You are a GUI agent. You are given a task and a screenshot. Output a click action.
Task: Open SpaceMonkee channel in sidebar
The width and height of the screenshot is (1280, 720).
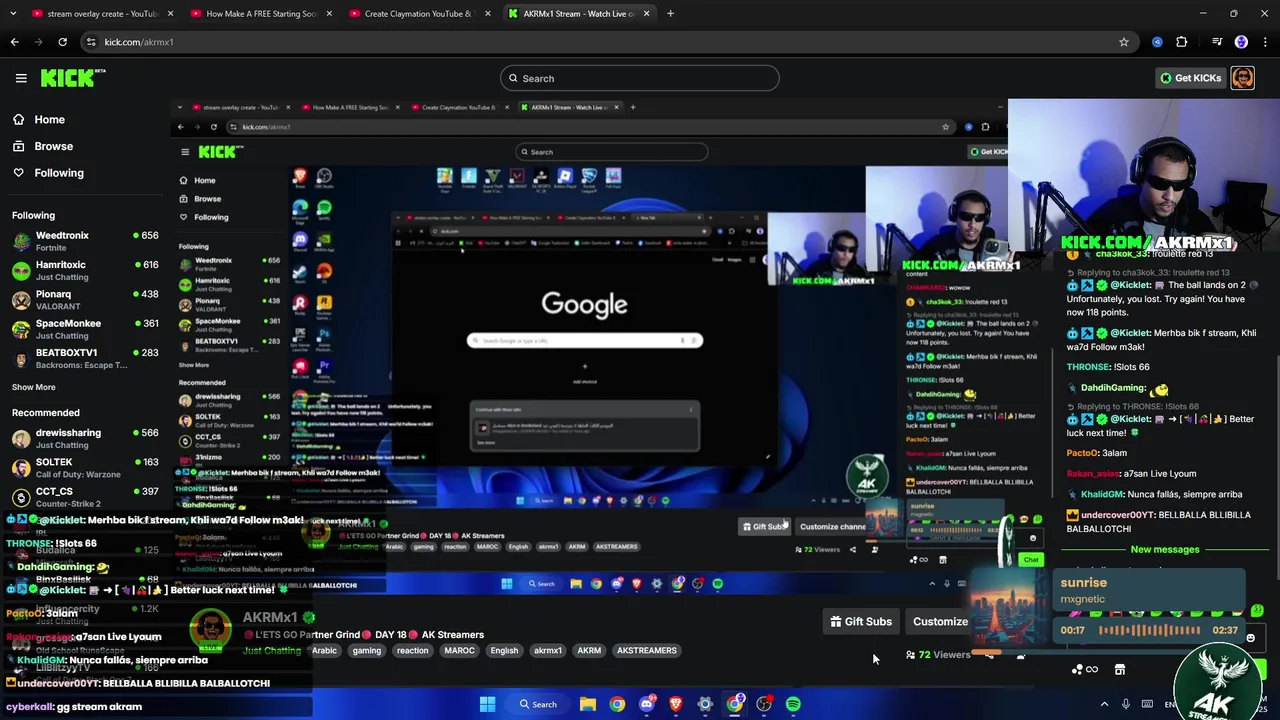(x=85, y=329)
